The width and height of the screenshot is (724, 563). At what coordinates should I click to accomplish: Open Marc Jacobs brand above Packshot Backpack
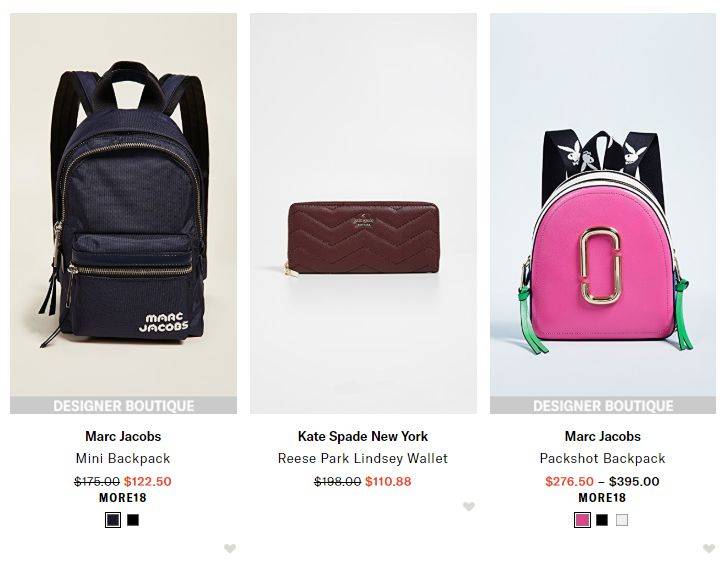(x=603, y=436)
